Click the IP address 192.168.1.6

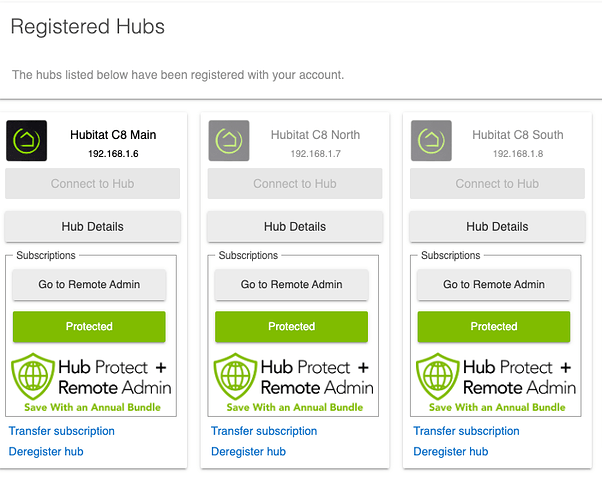tap(113, 154)
